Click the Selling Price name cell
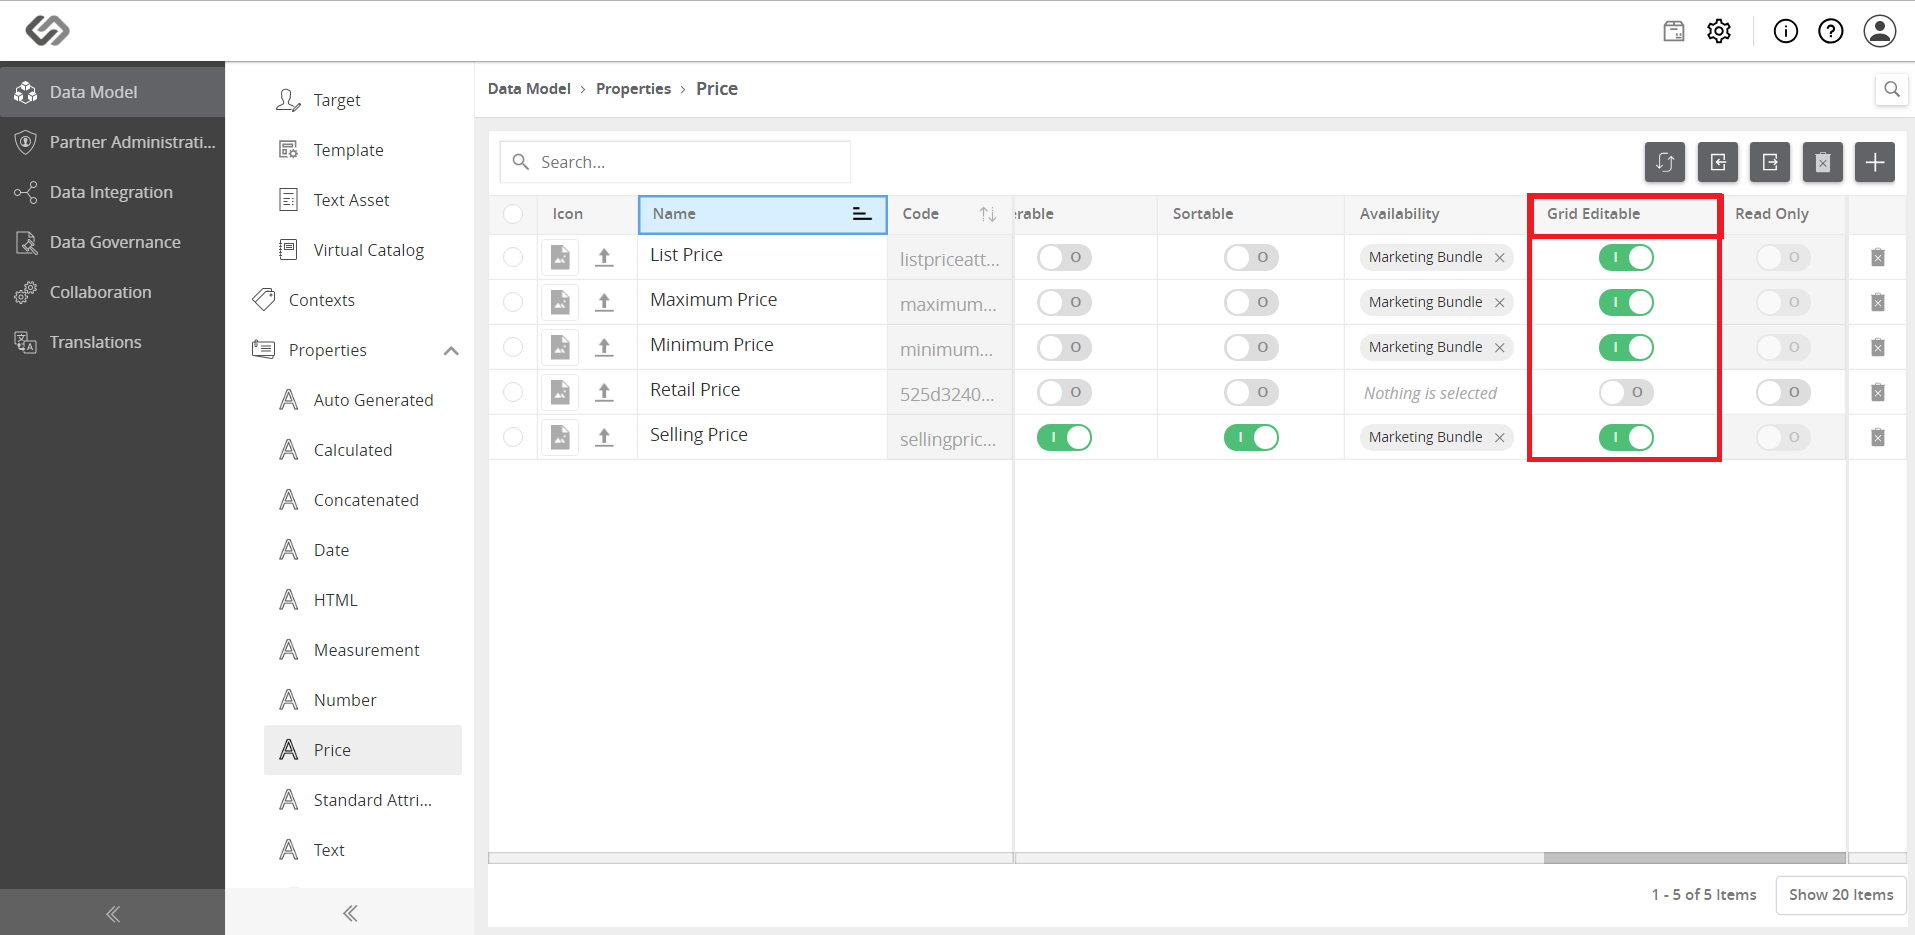Viewport: 1915px width, 935px height. [762, 437]
